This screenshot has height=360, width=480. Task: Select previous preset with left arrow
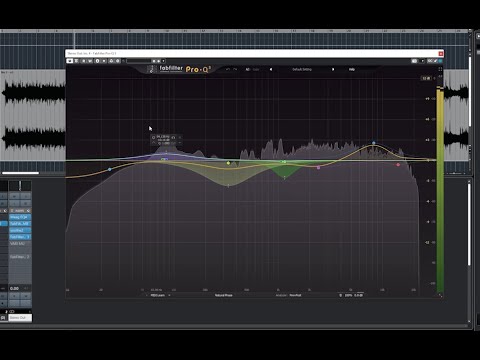tap(271, 69)
